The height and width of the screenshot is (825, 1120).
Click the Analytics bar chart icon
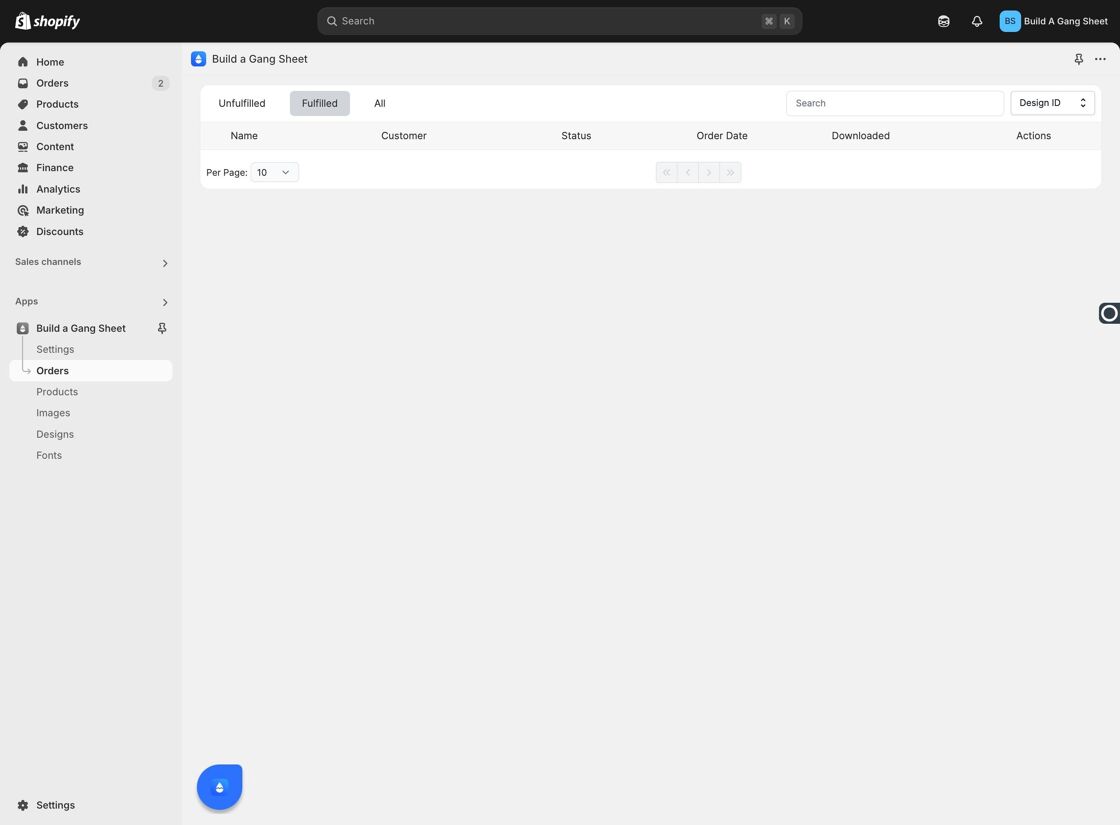pyautogui.click(x=23, y=189)
